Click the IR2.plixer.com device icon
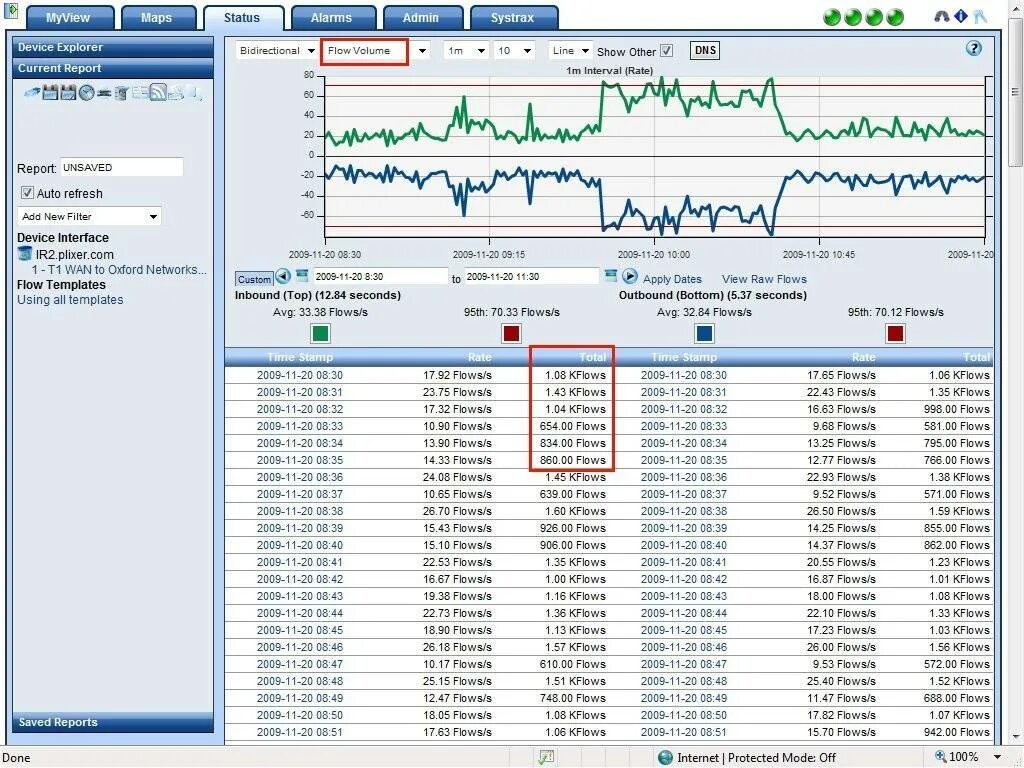1024x768 pixels. point(25,254)
